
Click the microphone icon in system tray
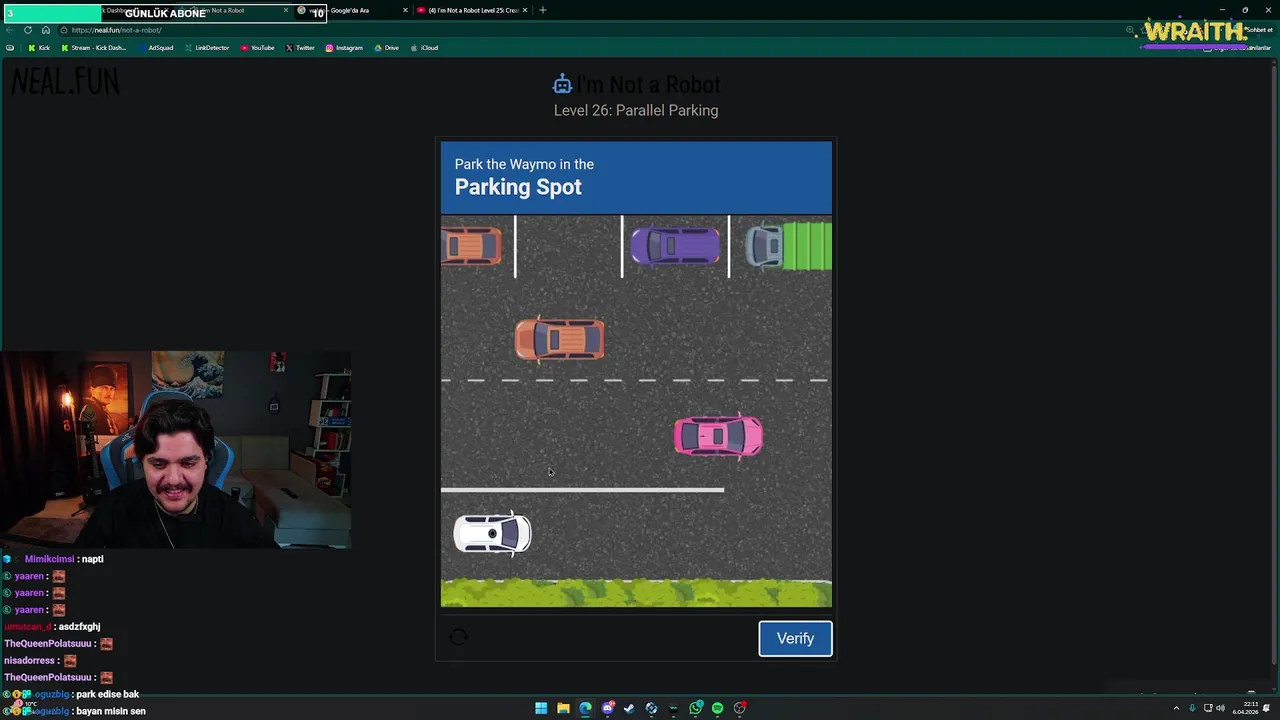tap(1192, 708)
